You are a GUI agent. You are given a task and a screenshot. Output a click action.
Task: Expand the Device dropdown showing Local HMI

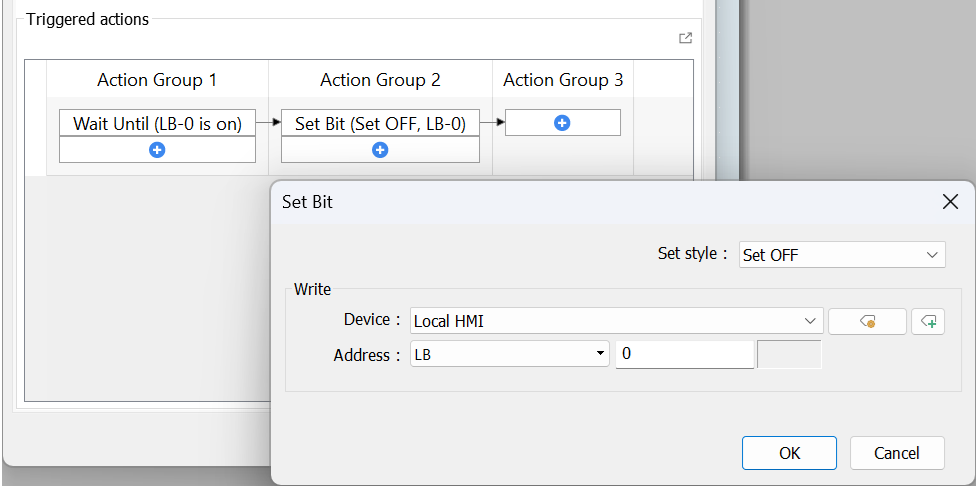point(617,322)
